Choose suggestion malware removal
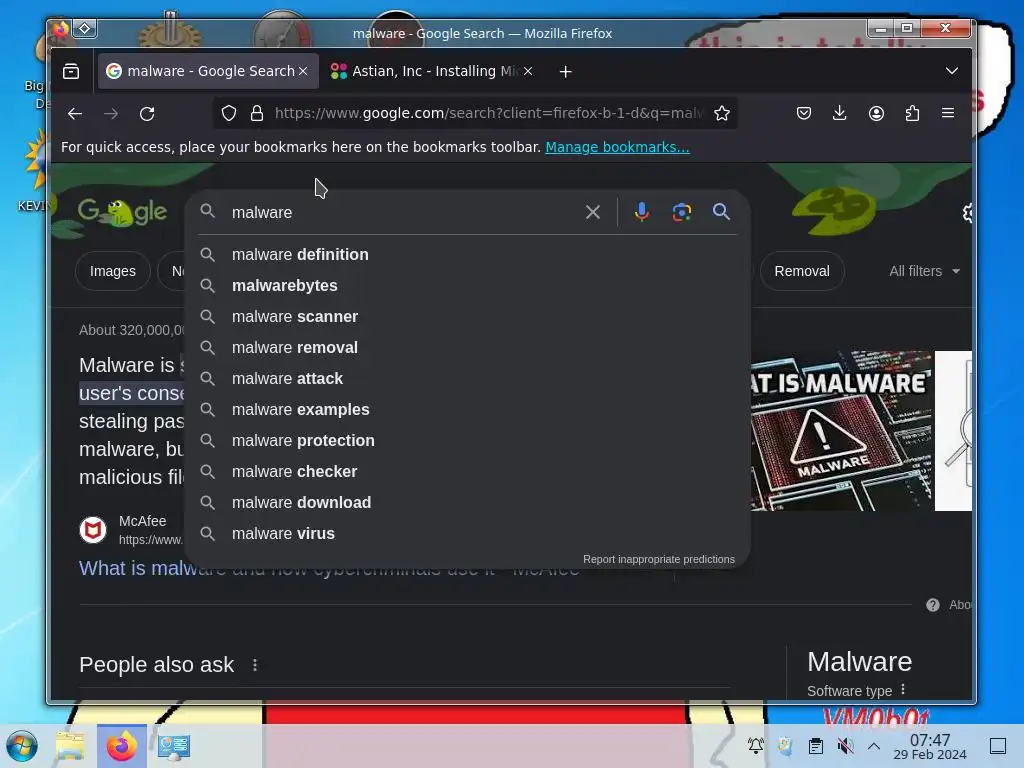Image resolution: width=1024 pixels, height=768 pixels. (467, 347)
